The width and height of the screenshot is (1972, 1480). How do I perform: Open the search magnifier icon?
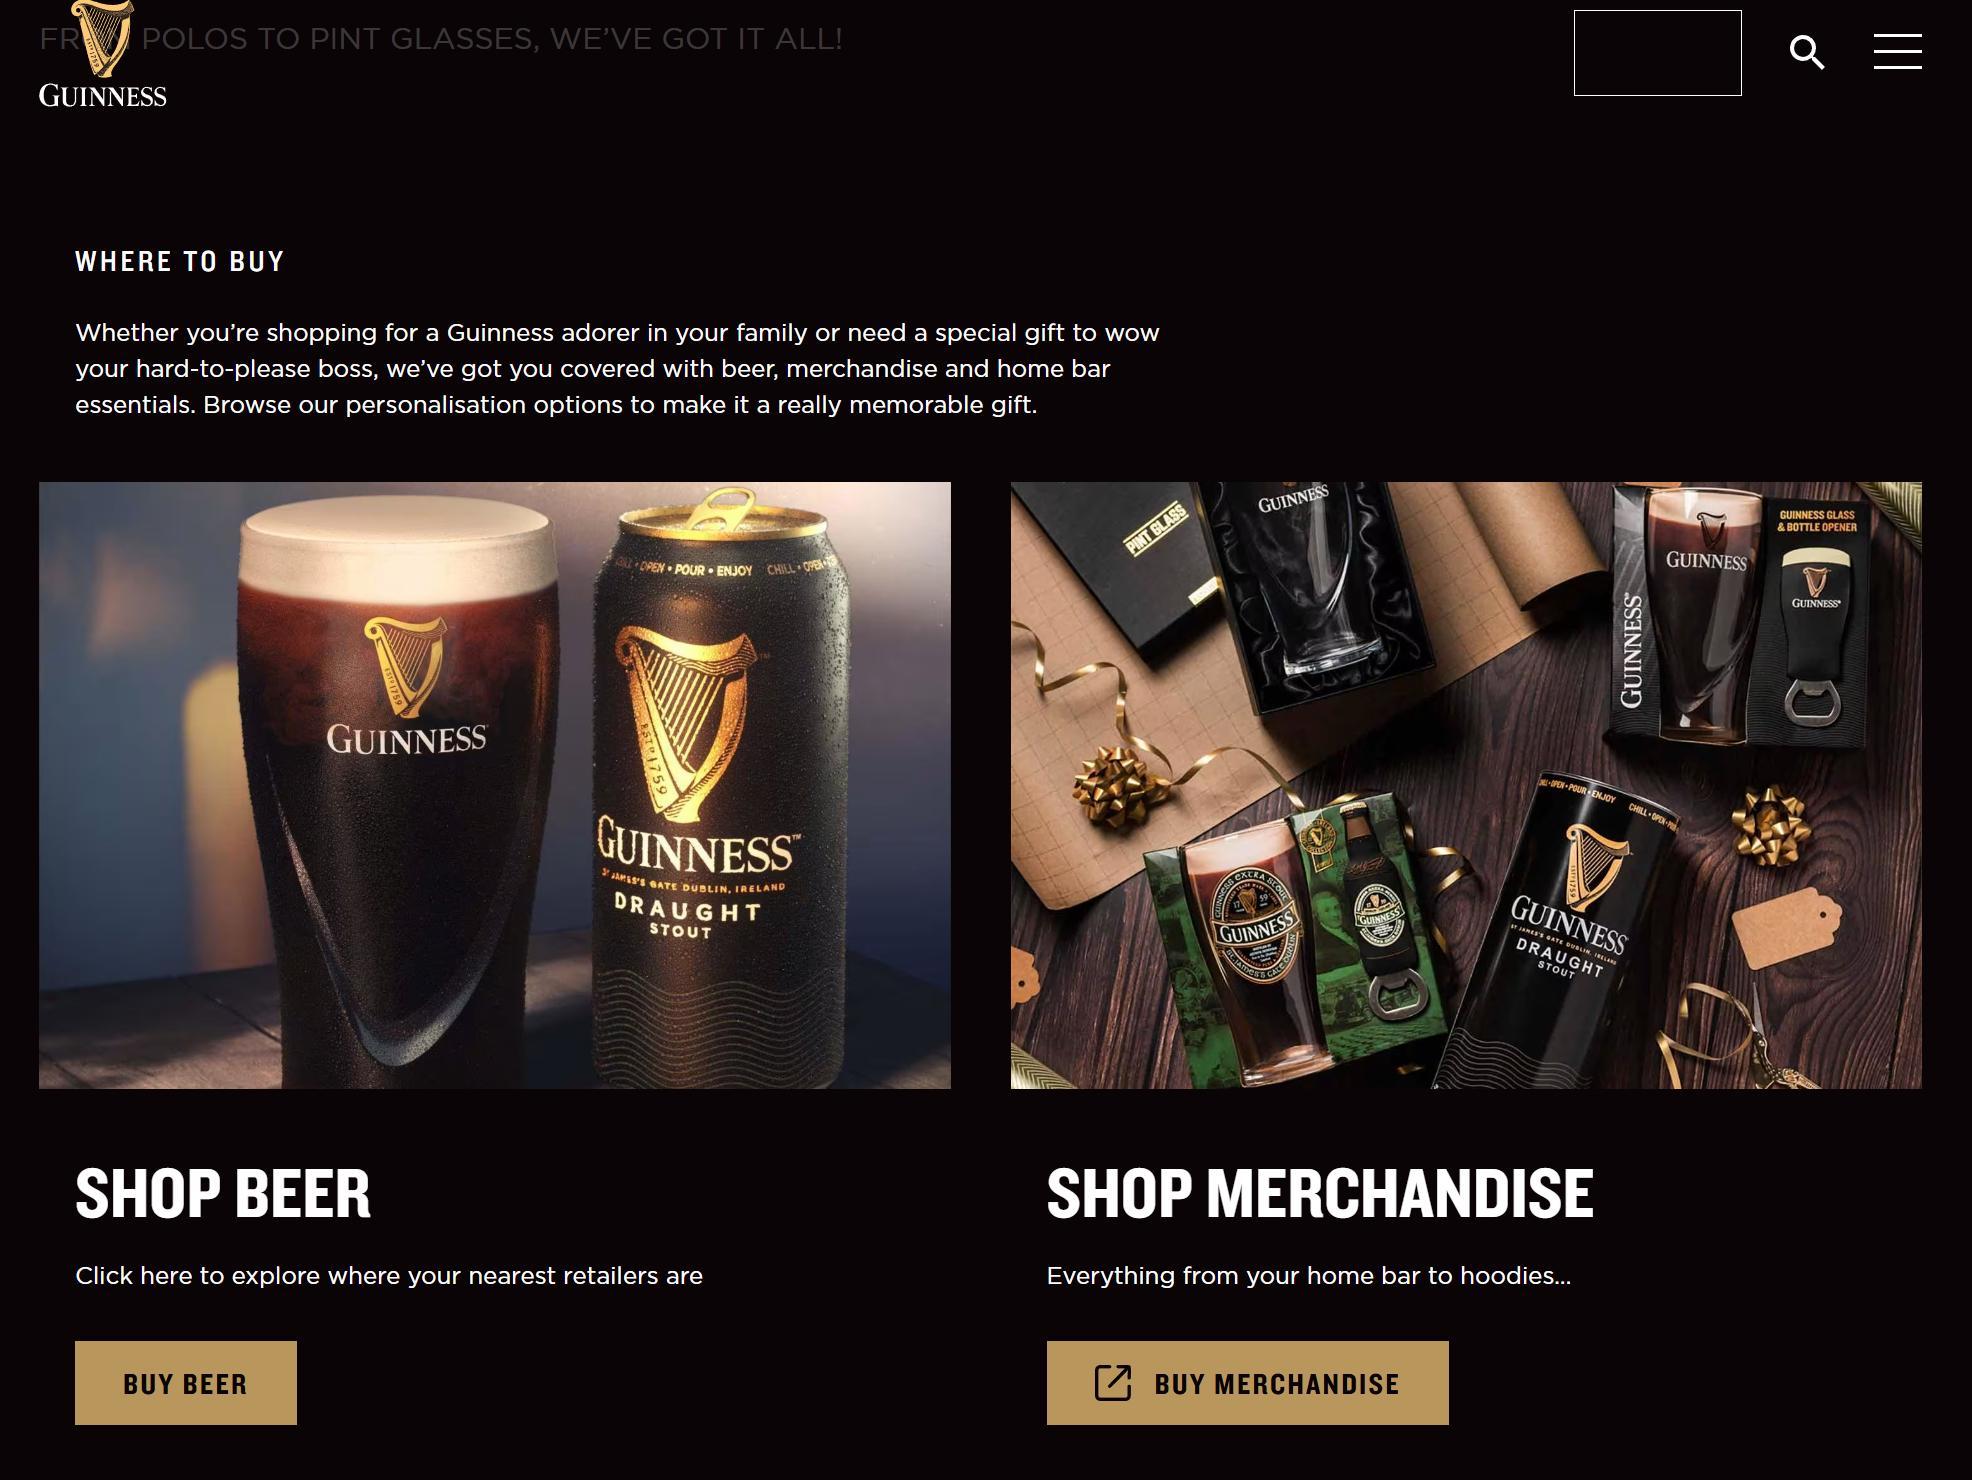pyautogui.click(x=1807, y=52)
